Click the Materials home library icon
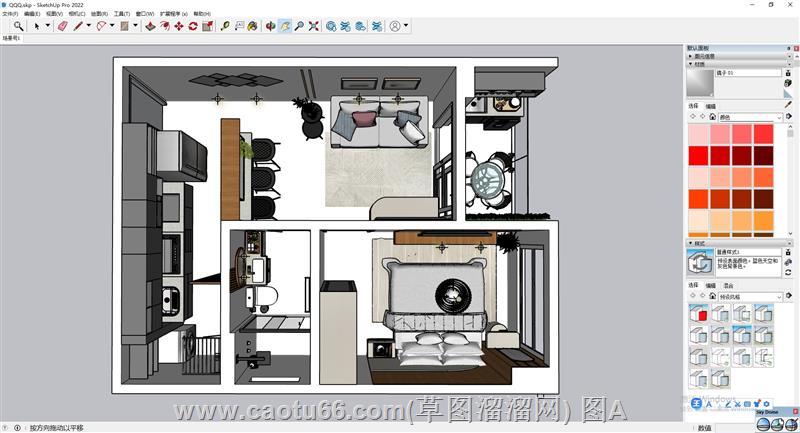The width and height of the screenshot is (800, 433). pos(712,117)
